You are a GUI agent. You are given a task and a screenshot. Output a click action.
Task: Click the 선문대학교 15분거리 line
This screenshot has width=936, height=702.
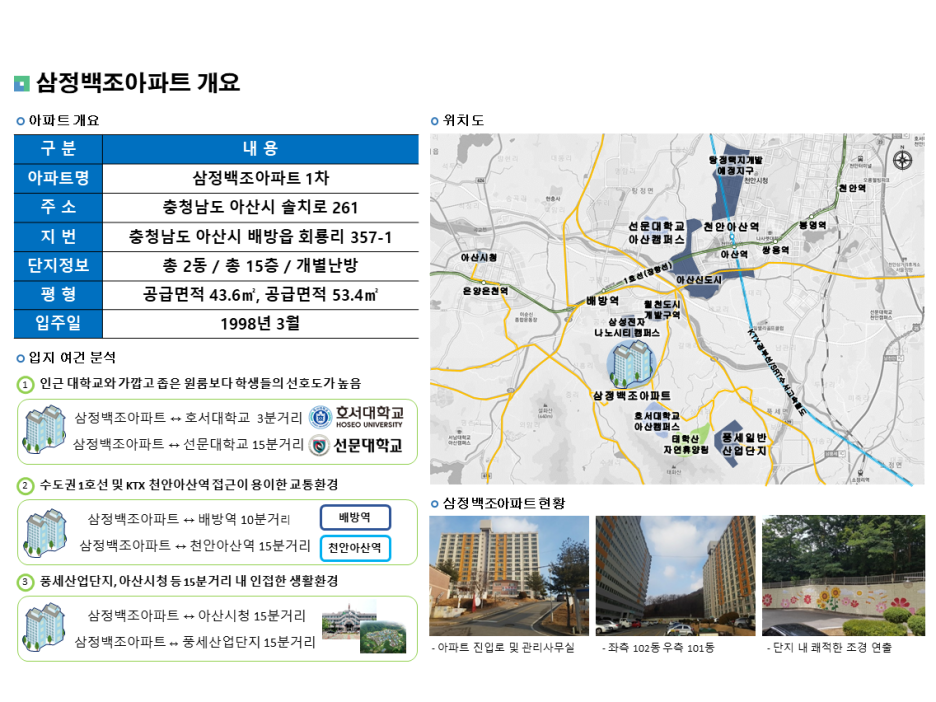coord(189,444)
